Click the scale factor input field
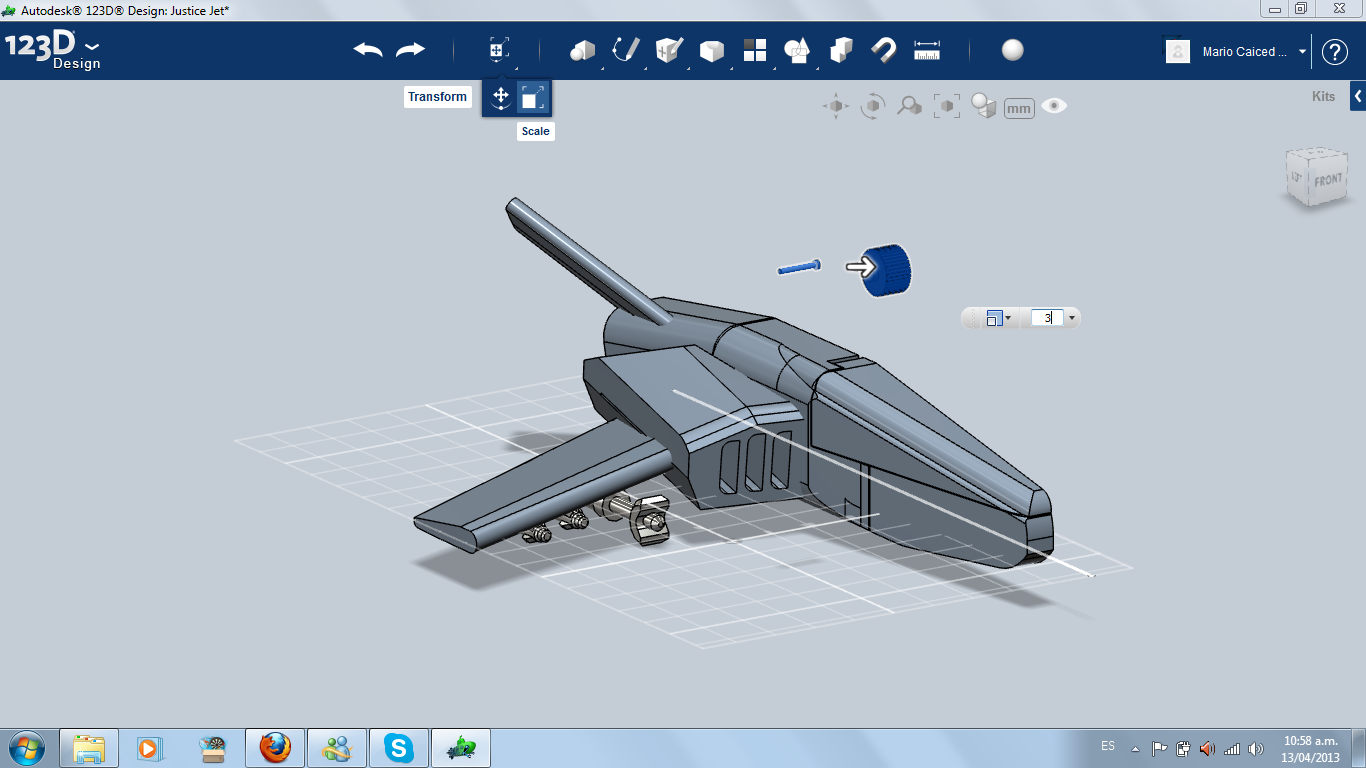 pyautogui.click(x=1047, y=318)
